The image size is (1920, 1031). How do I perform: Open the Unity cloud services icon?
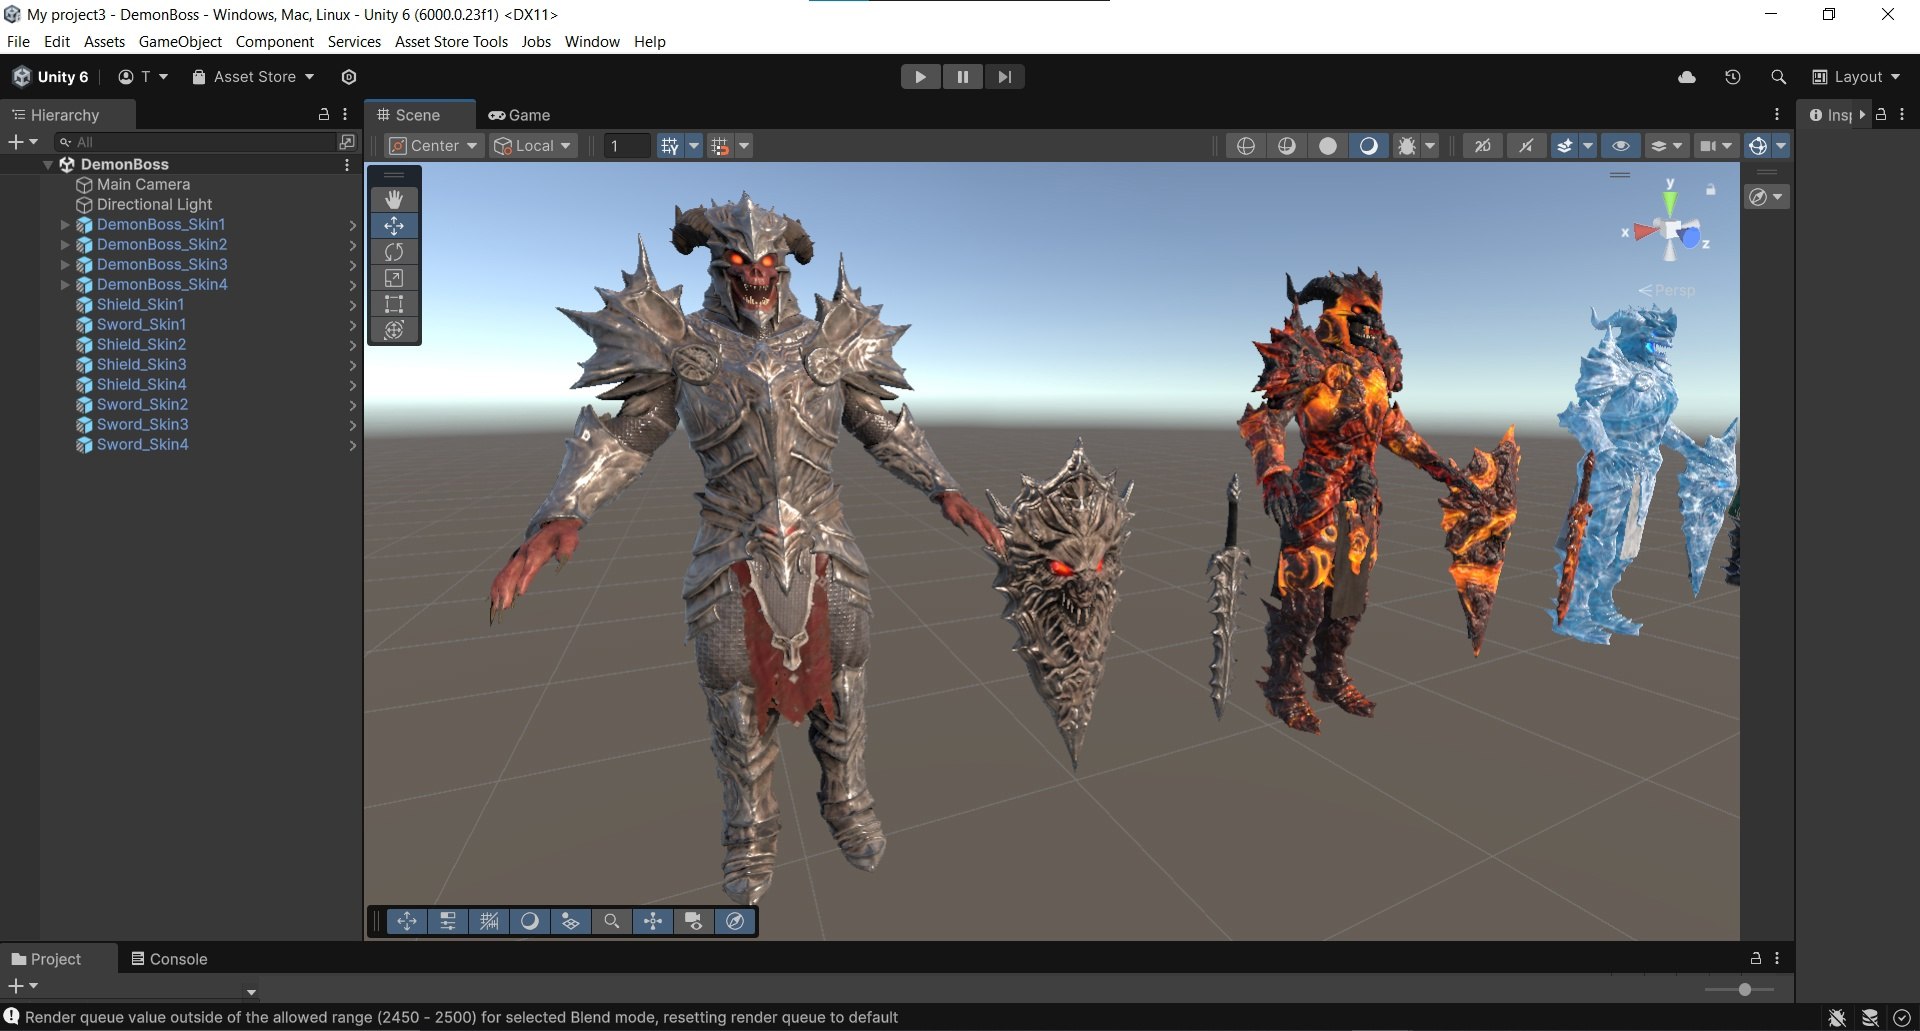(1687, 77)
